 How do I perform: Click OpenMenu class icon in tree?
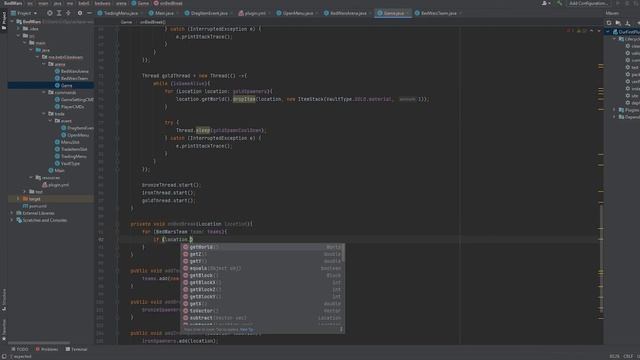(64, 135)
